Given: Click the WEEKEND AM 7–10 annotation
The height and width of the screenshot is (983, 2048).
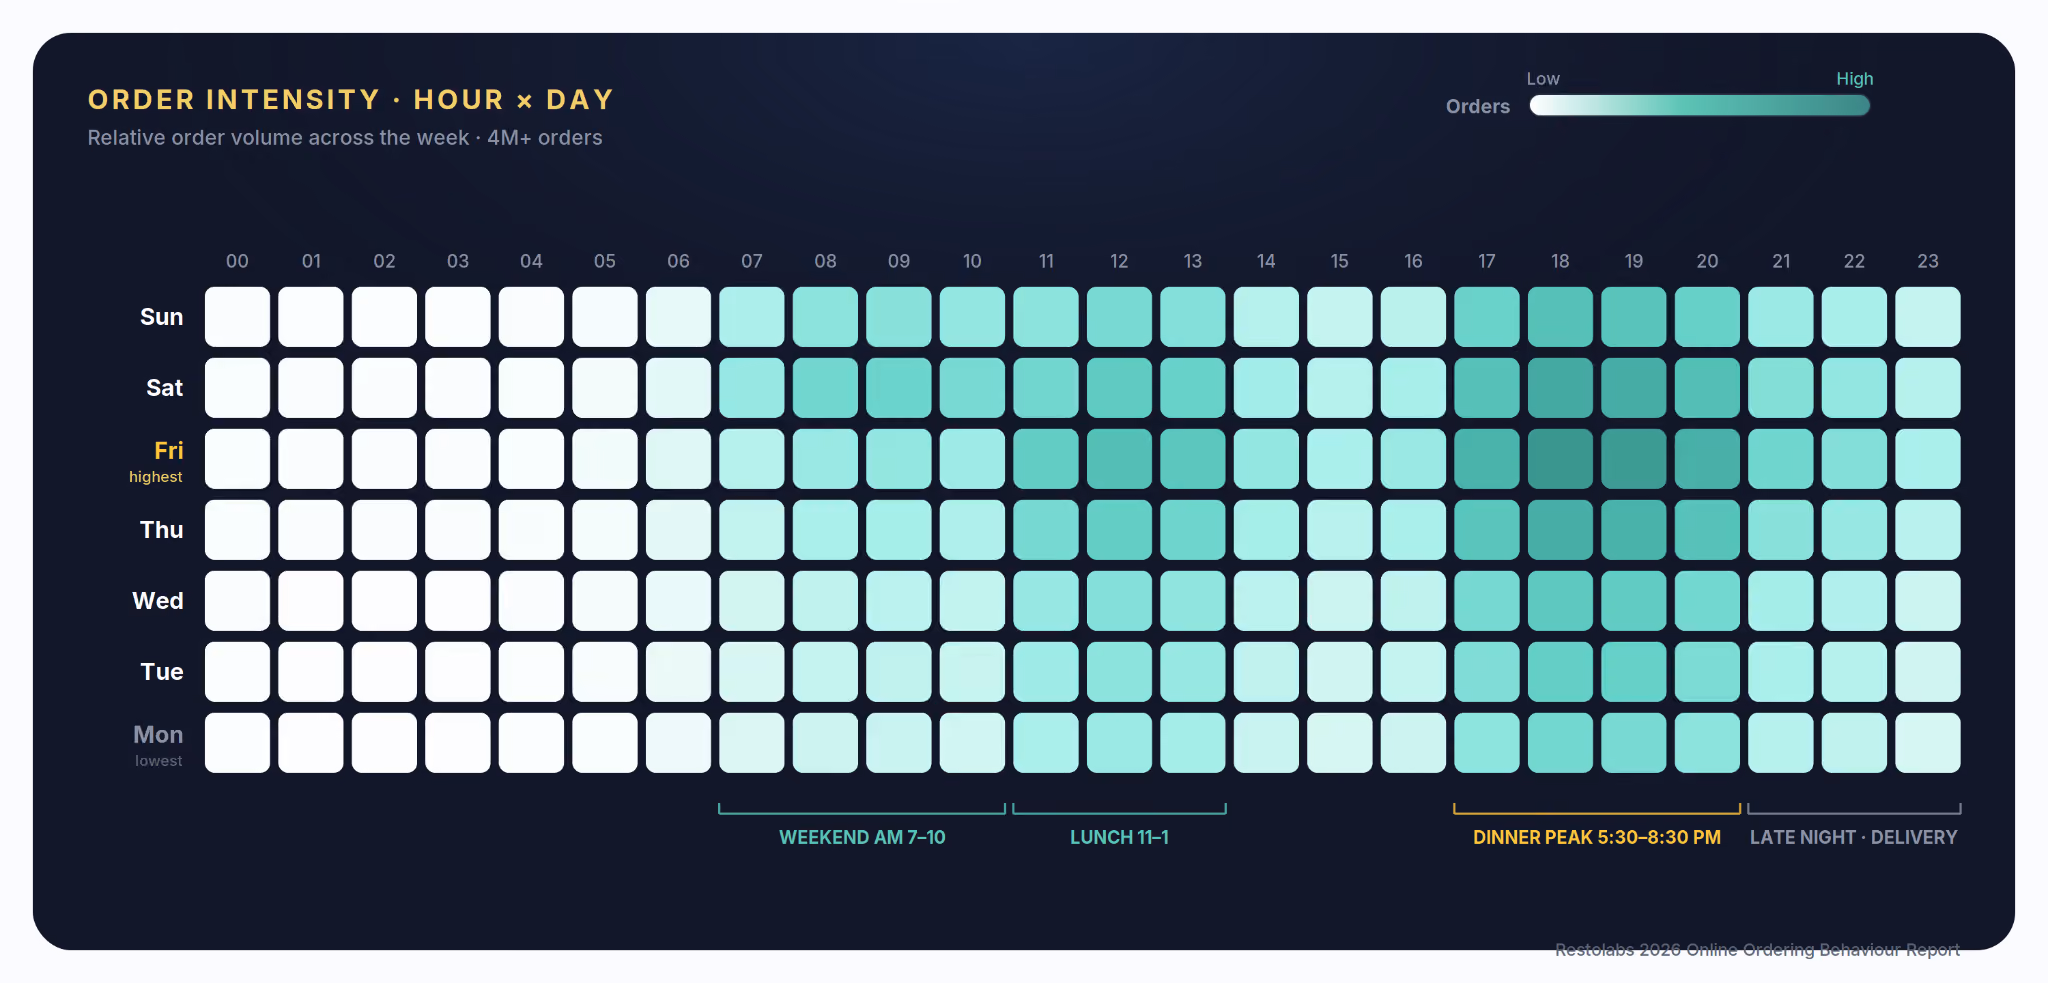Looking at the screenshot, I should click(x=862, y=837).
